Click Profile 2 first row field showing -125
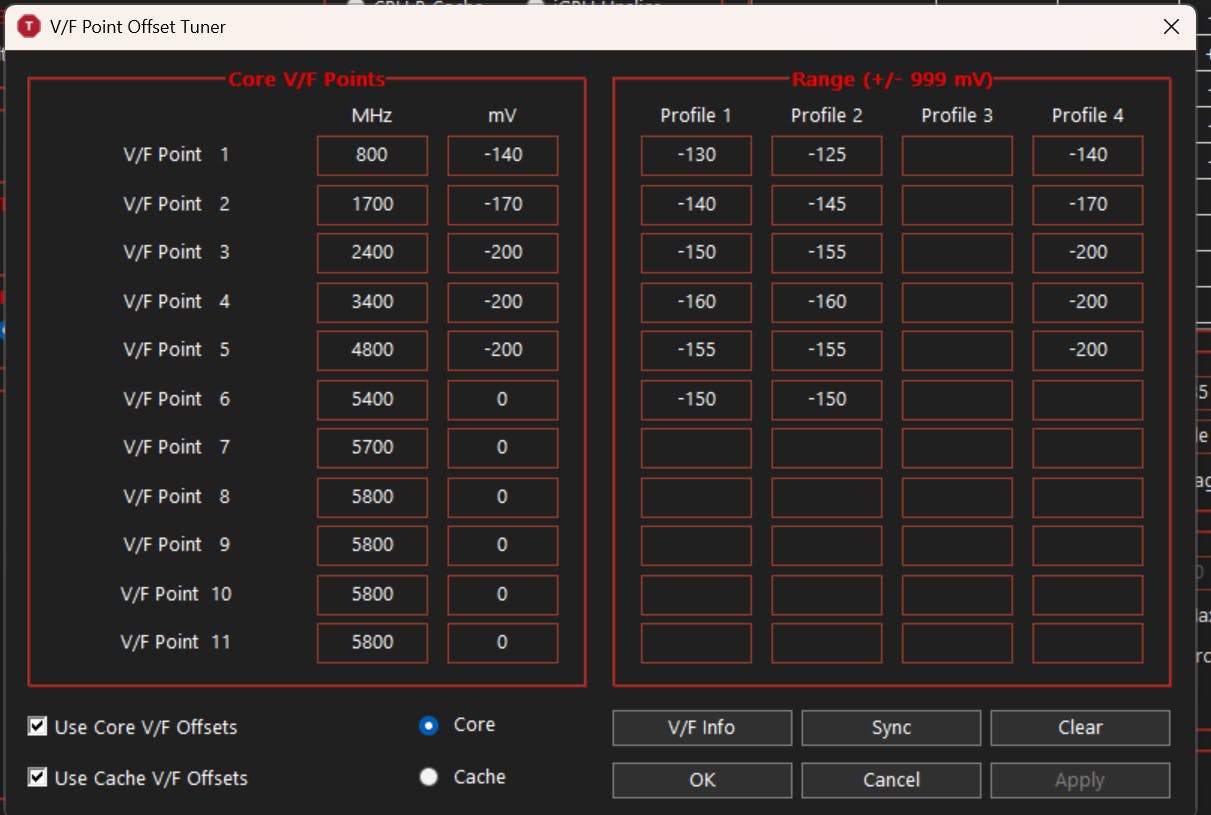Screen dimensions: 1211x815 826,155
